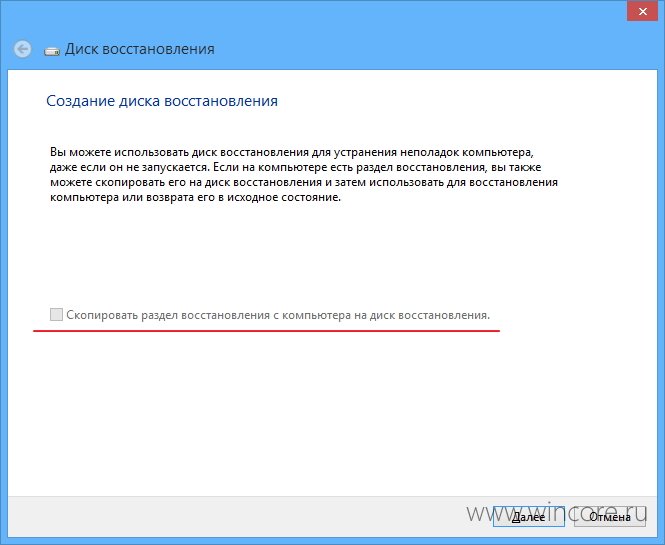Click the Далее button
This screenshot has height=545, width=665.
528,517
